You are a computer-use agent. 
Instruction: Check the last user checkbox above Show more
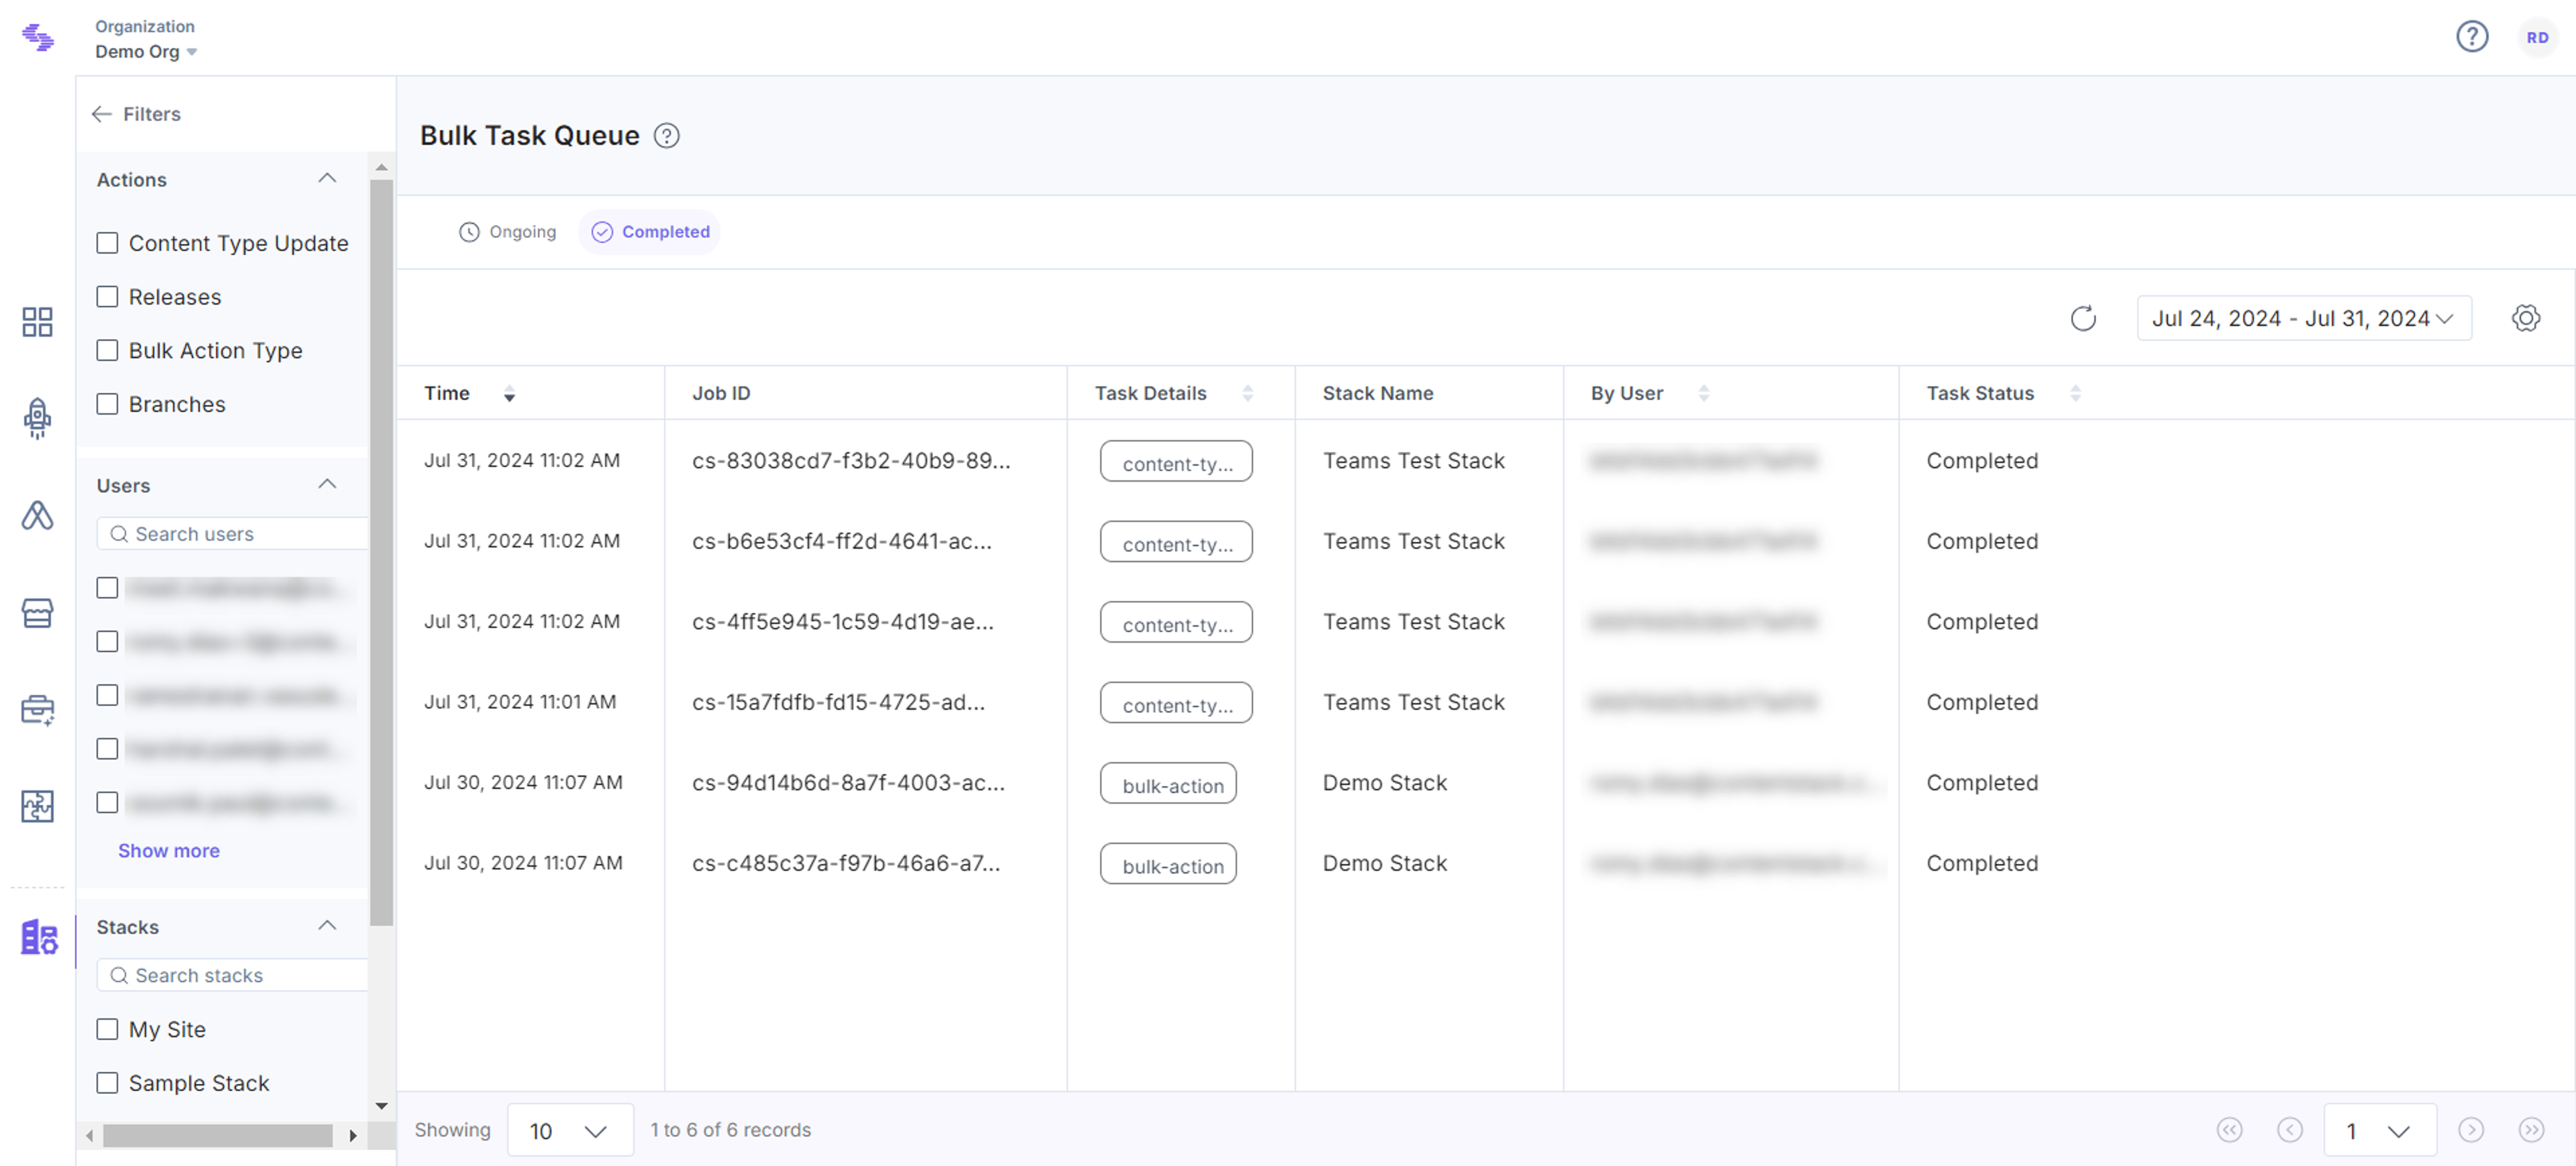pyautogui.click(x=107, y=802)
